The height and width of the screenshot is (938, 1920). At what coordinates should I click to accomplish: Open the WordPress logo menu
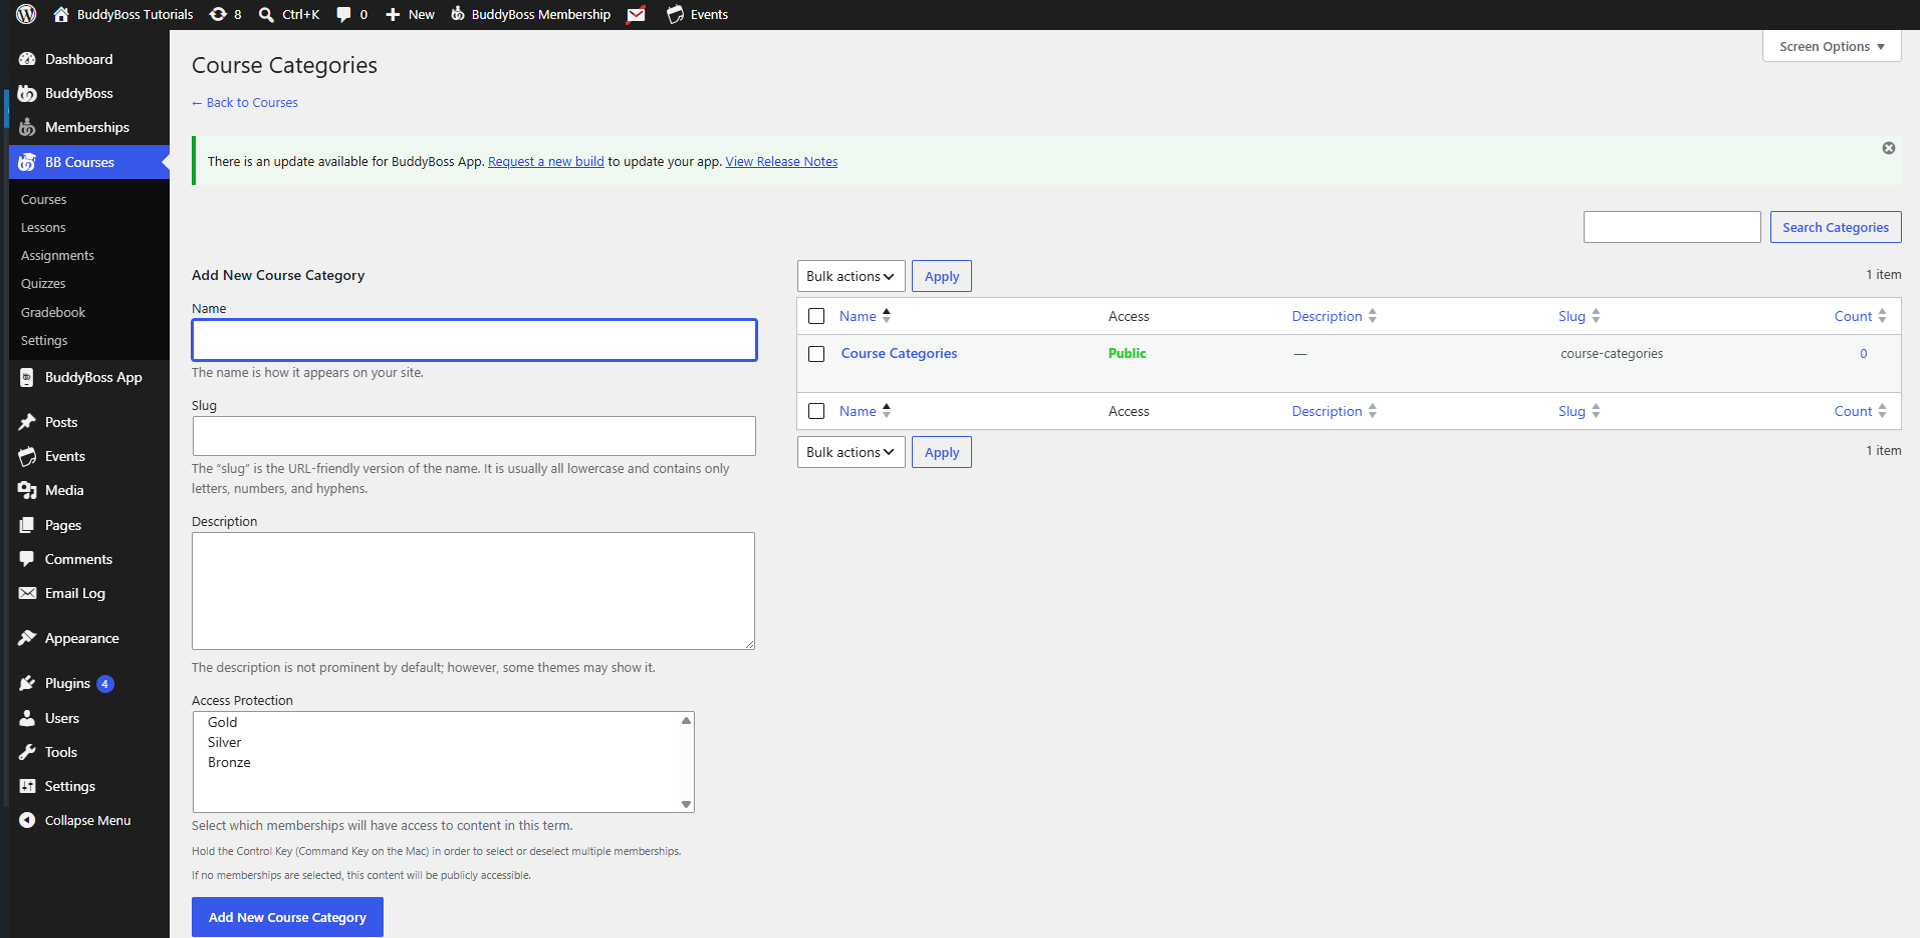coord(27,14)
